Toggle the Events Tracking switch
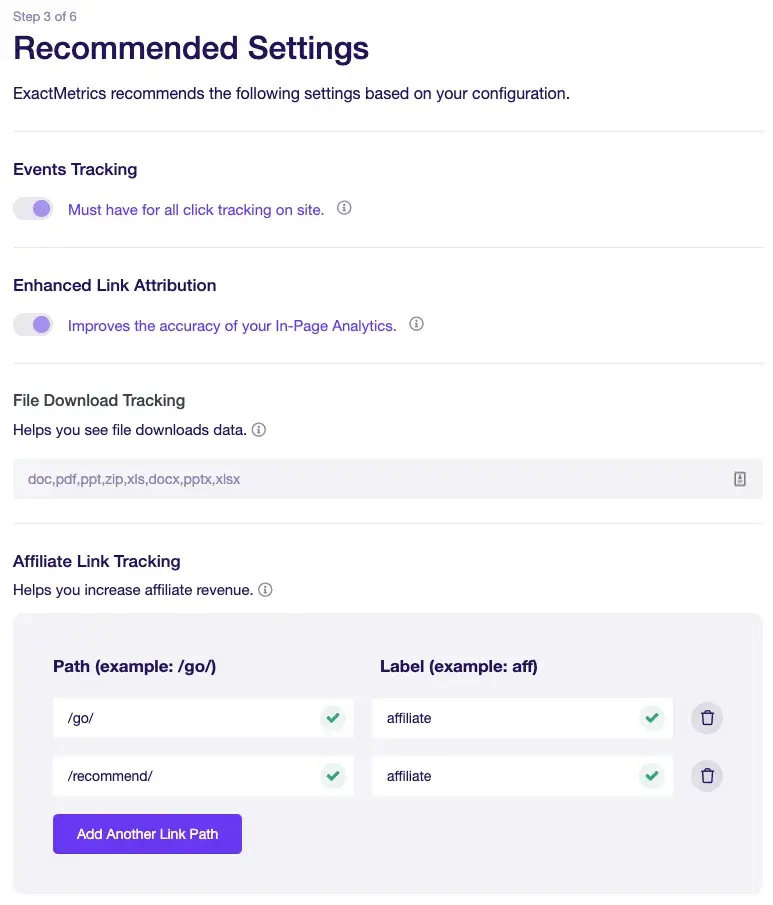Screen dimensions: 773x905 (33, 209)
